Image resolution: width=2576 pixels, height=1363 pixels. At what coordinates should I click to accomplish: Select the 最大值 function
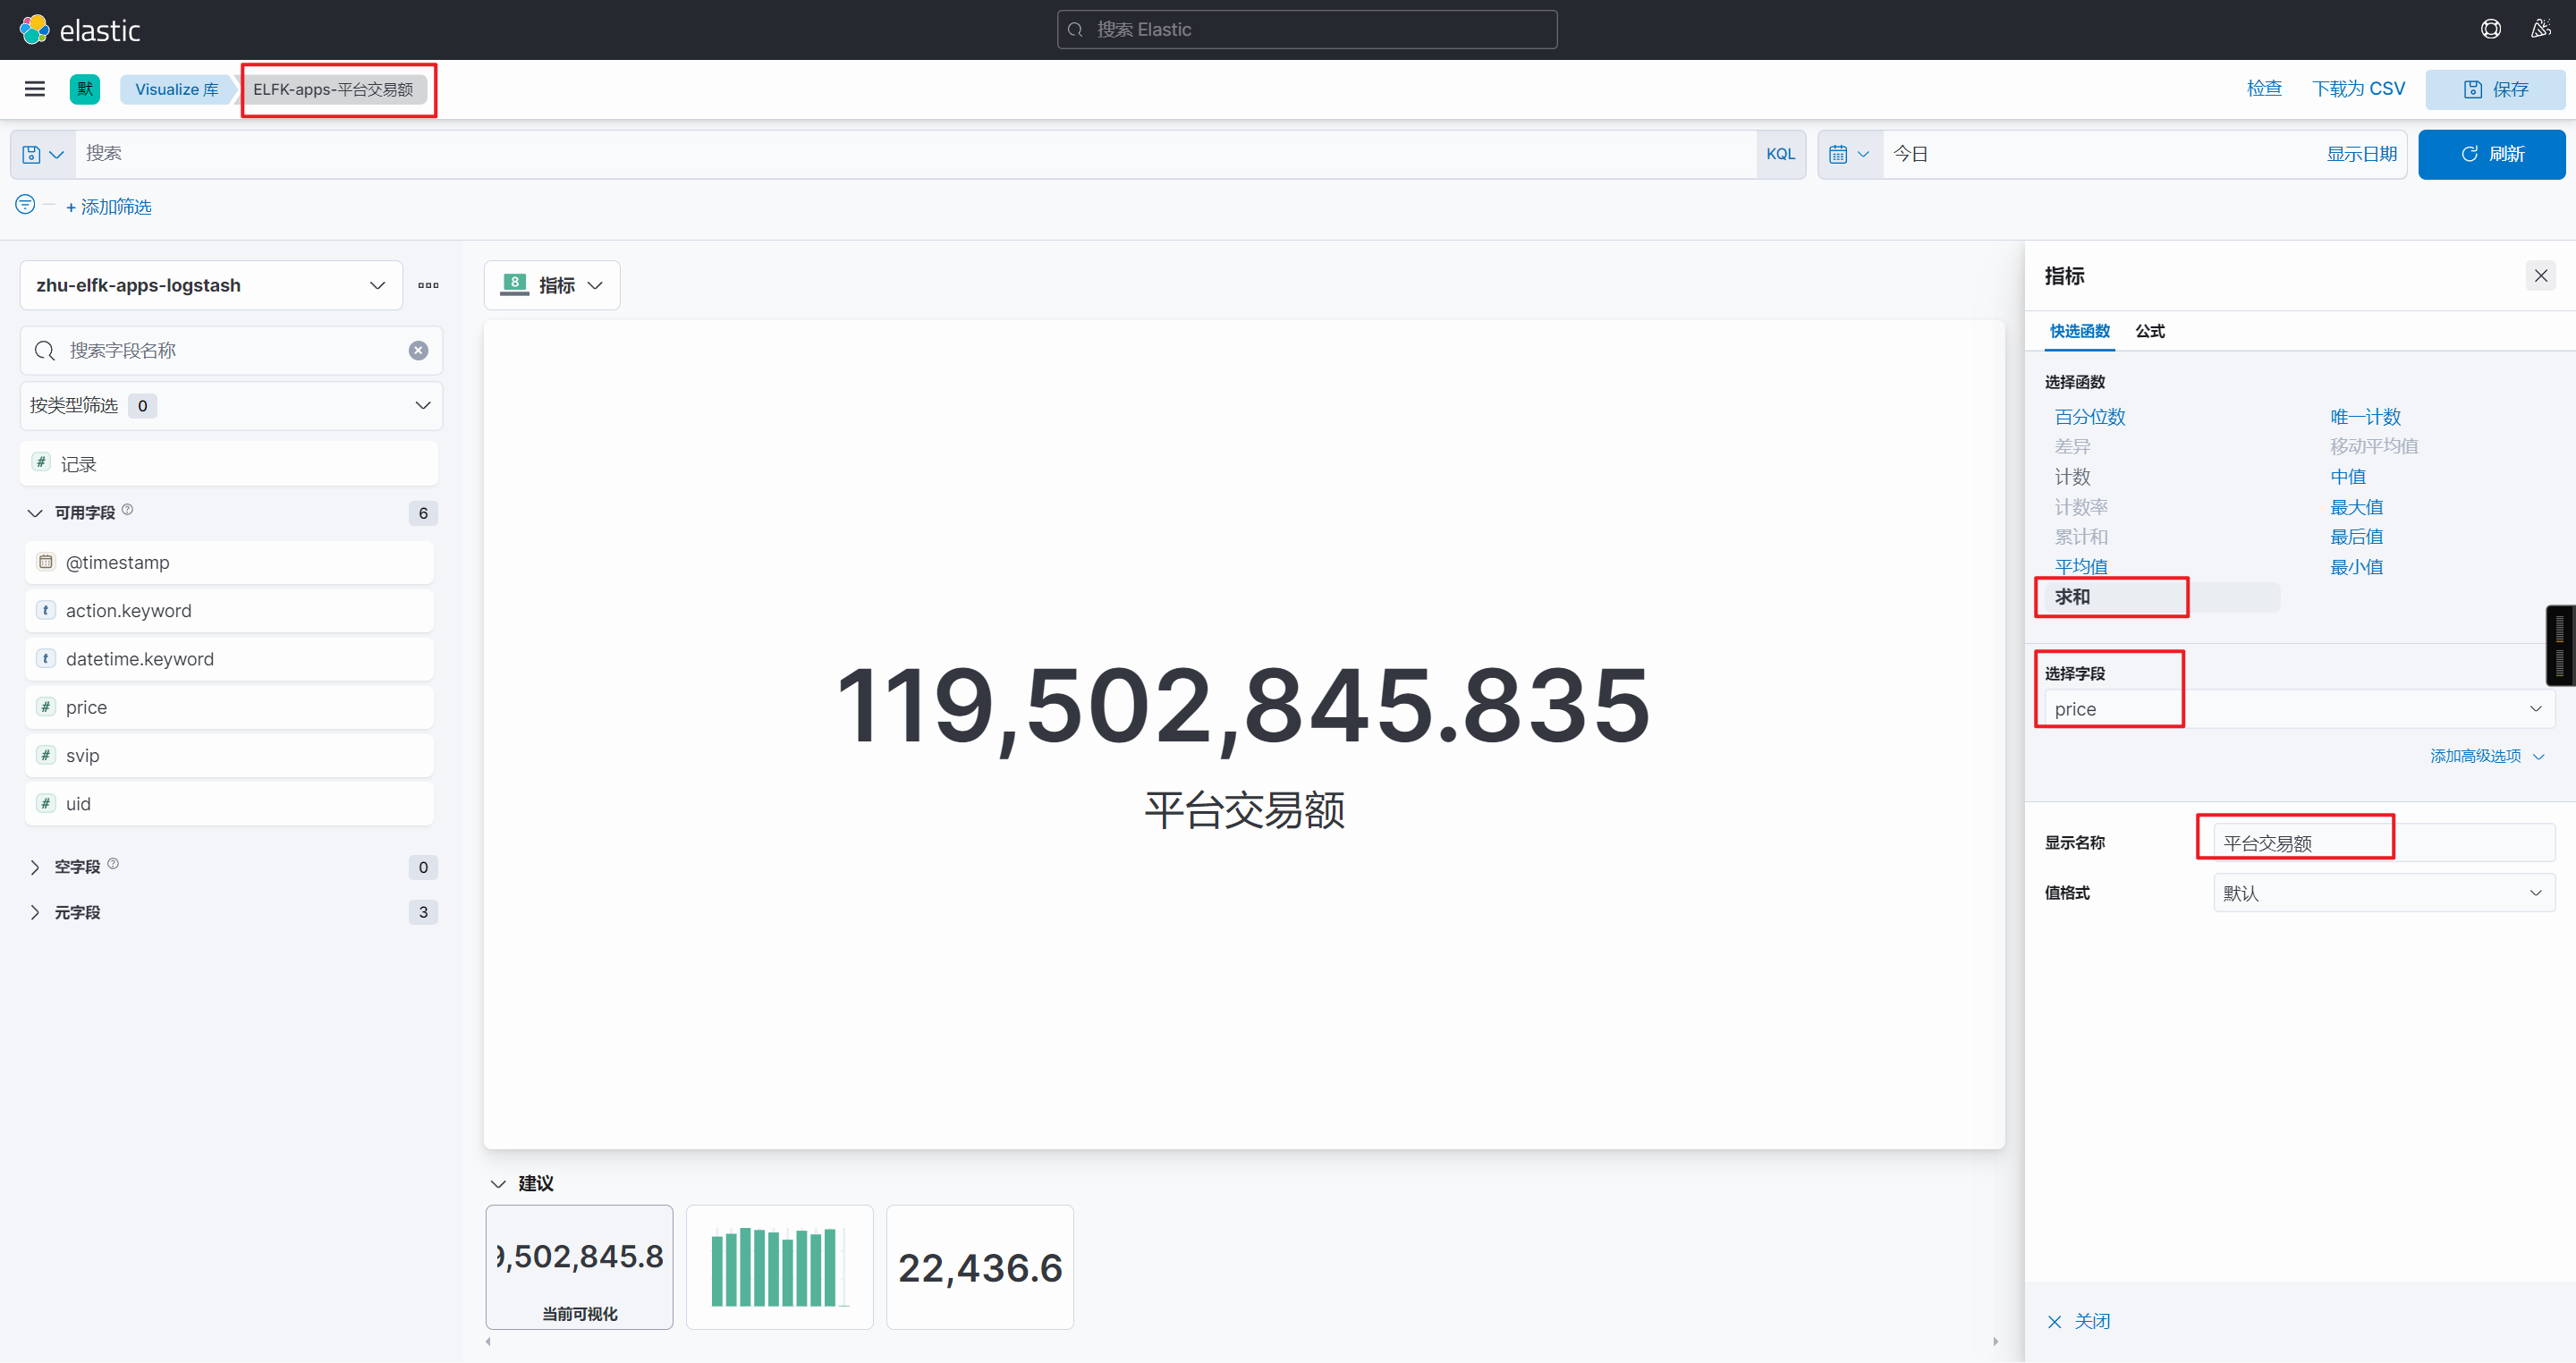[x=2356, y=506]
